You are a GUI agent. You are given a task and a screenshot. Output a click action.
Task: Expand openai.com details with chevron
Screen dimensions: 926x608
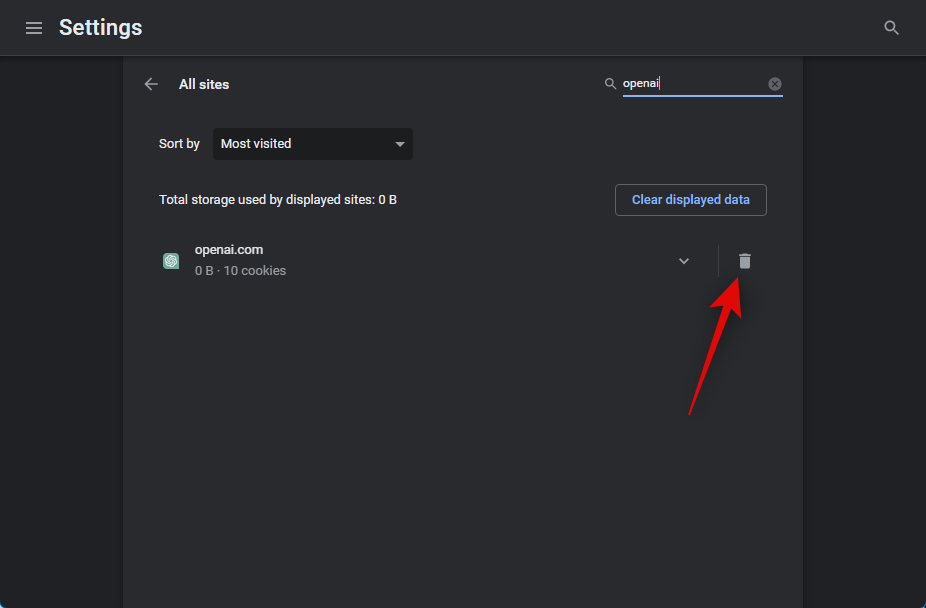click(x=684, y=261)
